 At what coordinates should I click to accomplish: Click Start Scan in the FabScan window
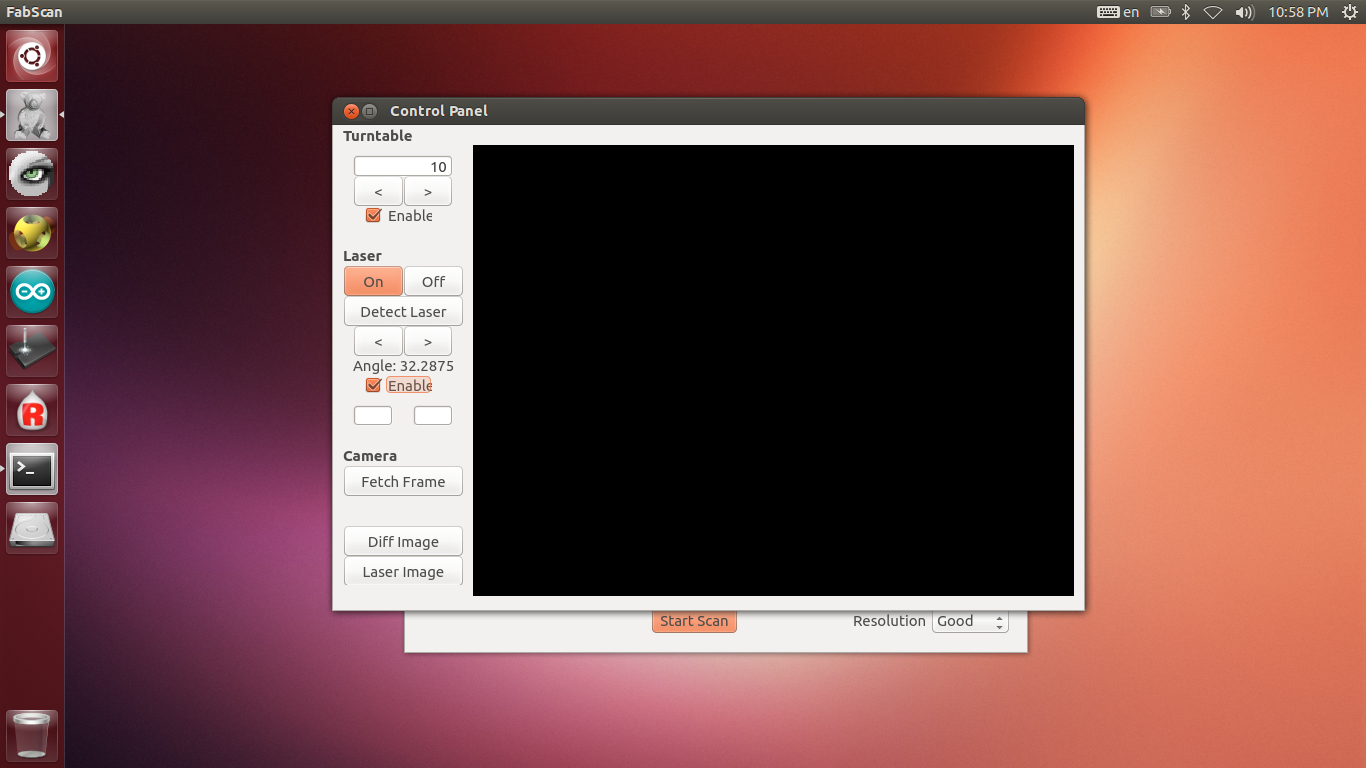[x=694, y=621]
